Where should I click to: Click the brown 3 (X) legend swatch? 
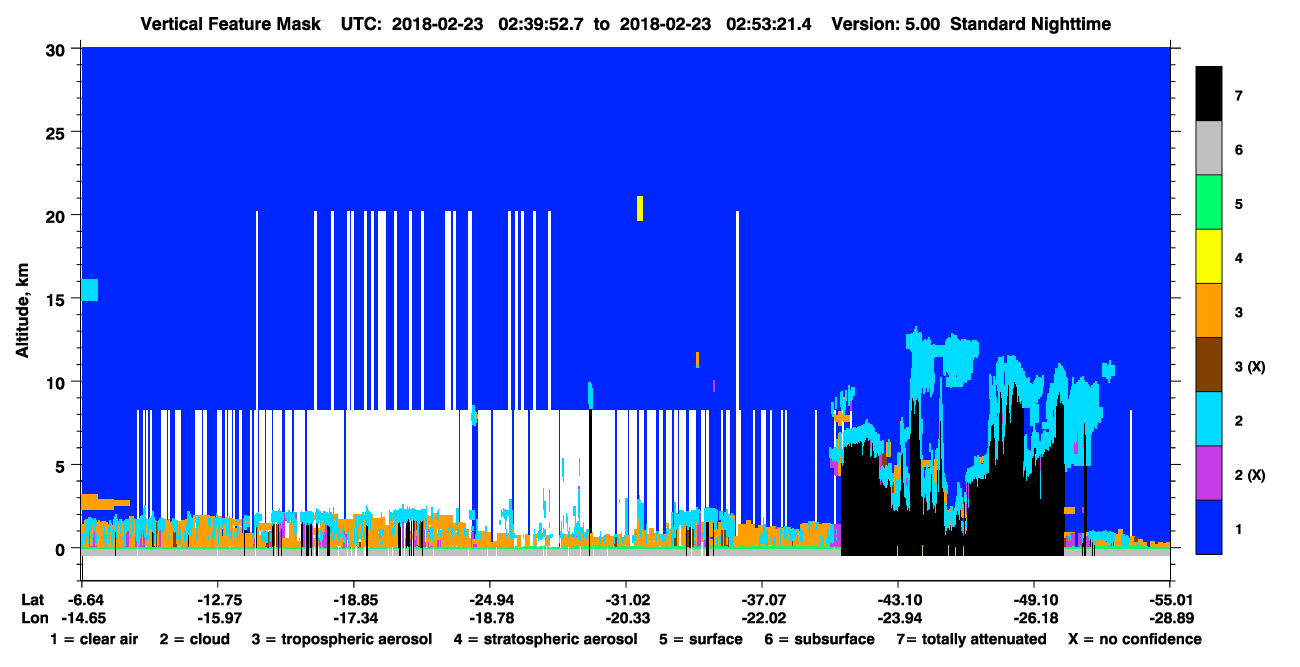click(x=1209, y=365)
